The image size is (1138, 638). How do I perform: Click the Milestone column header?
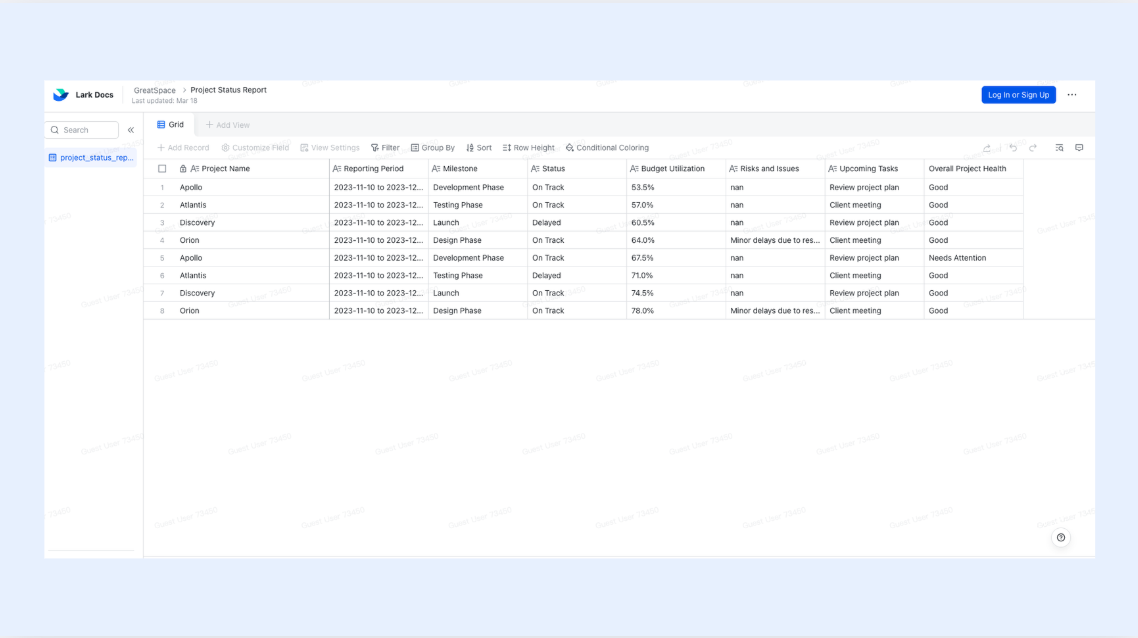478,168
